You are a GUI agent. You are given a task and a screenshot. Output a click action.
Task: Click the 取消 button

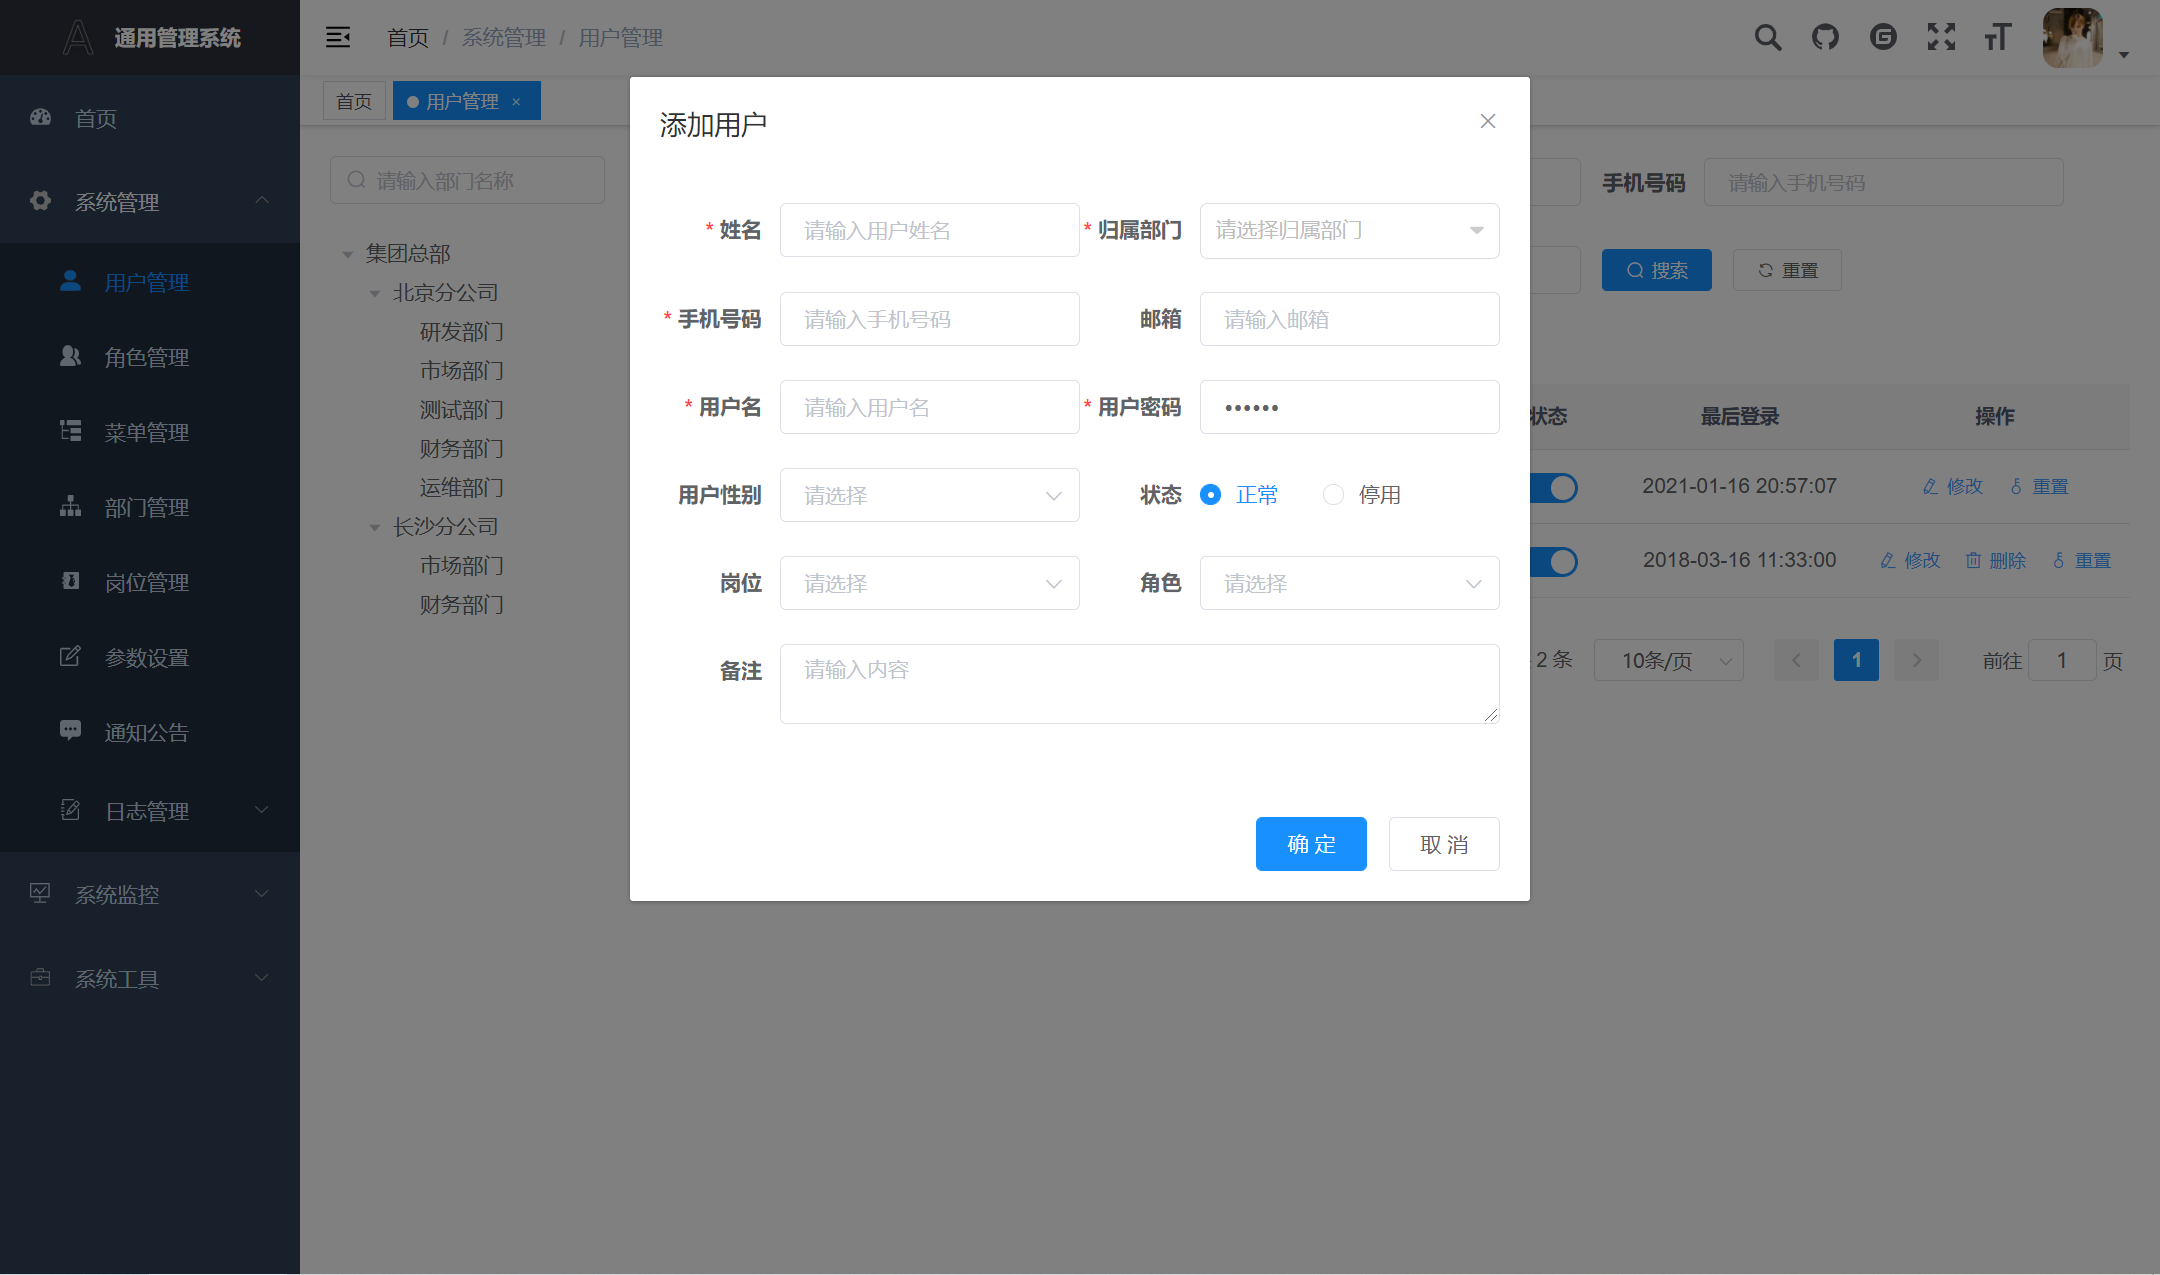pos(1444,844)
